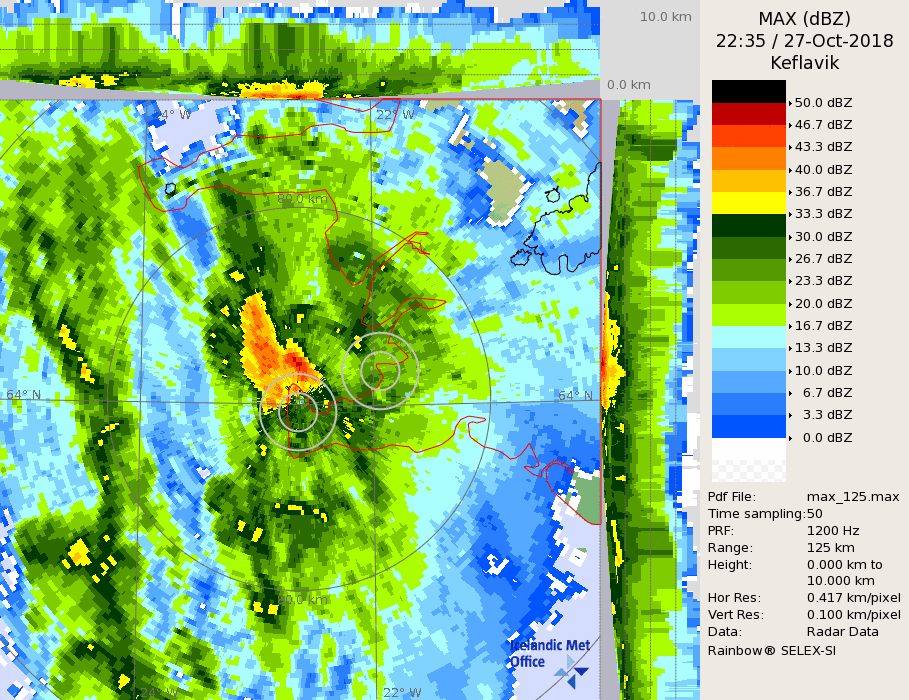Screen dimensions: 909x700
Task: Click the orange 40.0 dBZ legend swatch
Action: point(748,158)
